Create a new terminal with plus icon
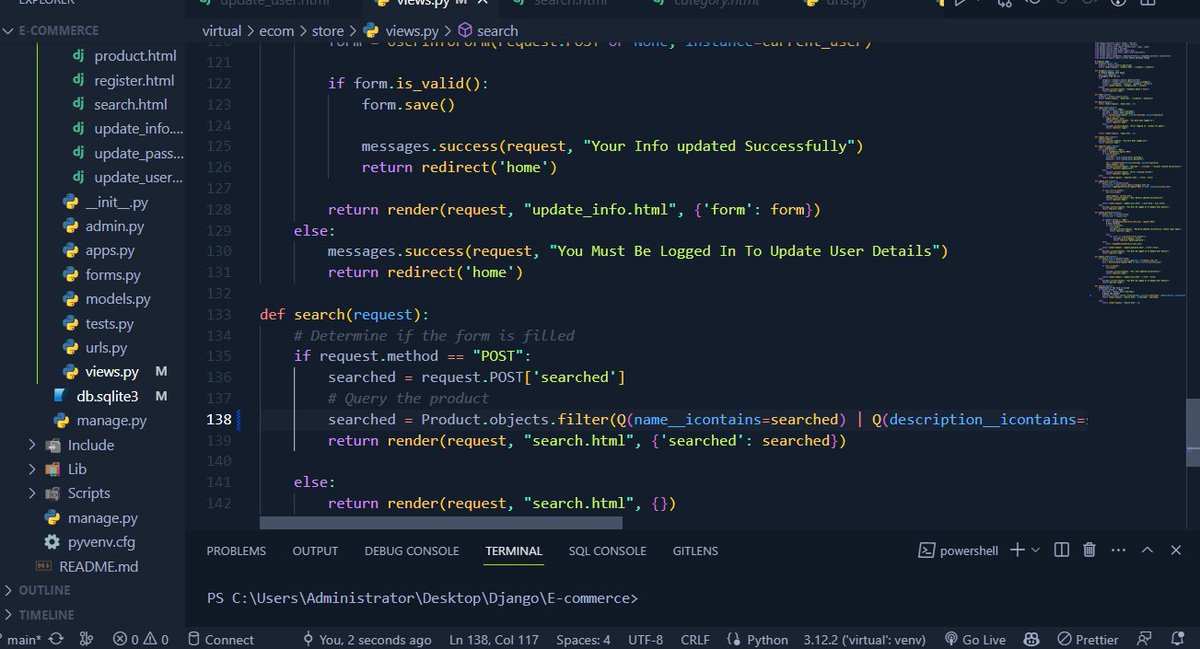The image size is (1200, 649). click(x=1017, y=550)
